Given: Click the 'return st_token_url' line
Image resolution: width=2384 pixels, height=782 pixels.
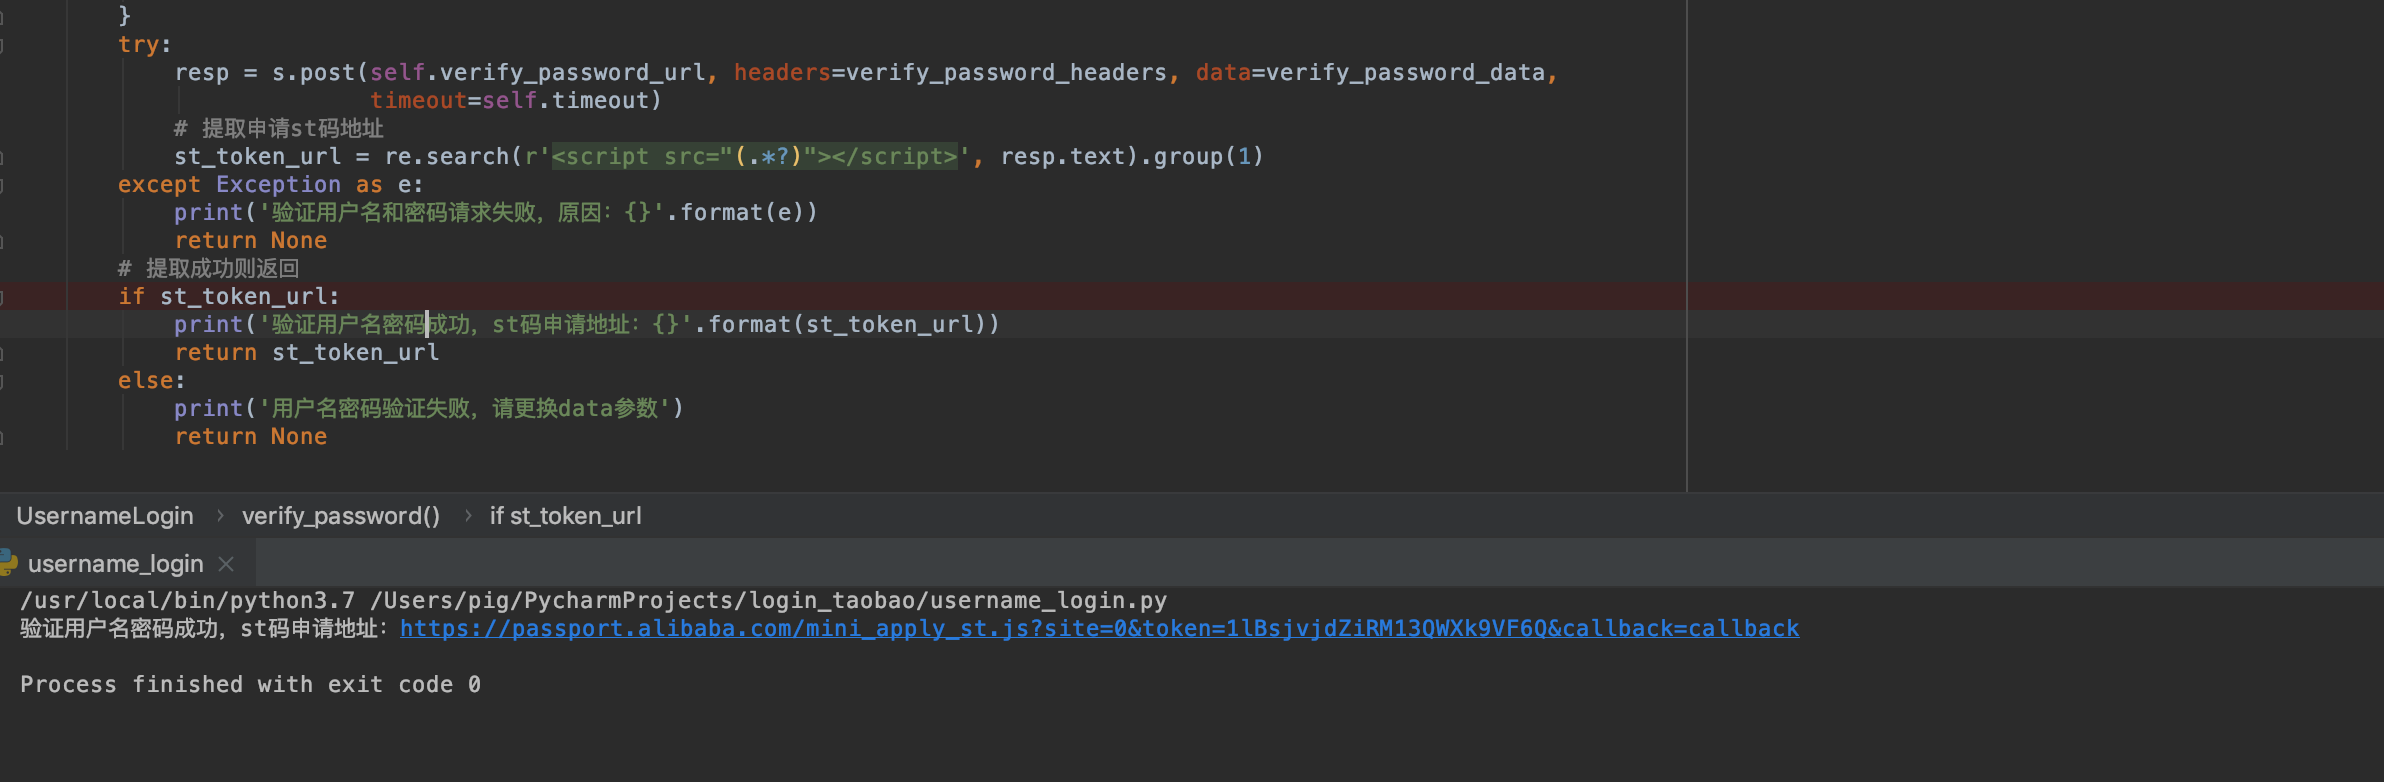Looking at the screenshot, I should 307,353.
